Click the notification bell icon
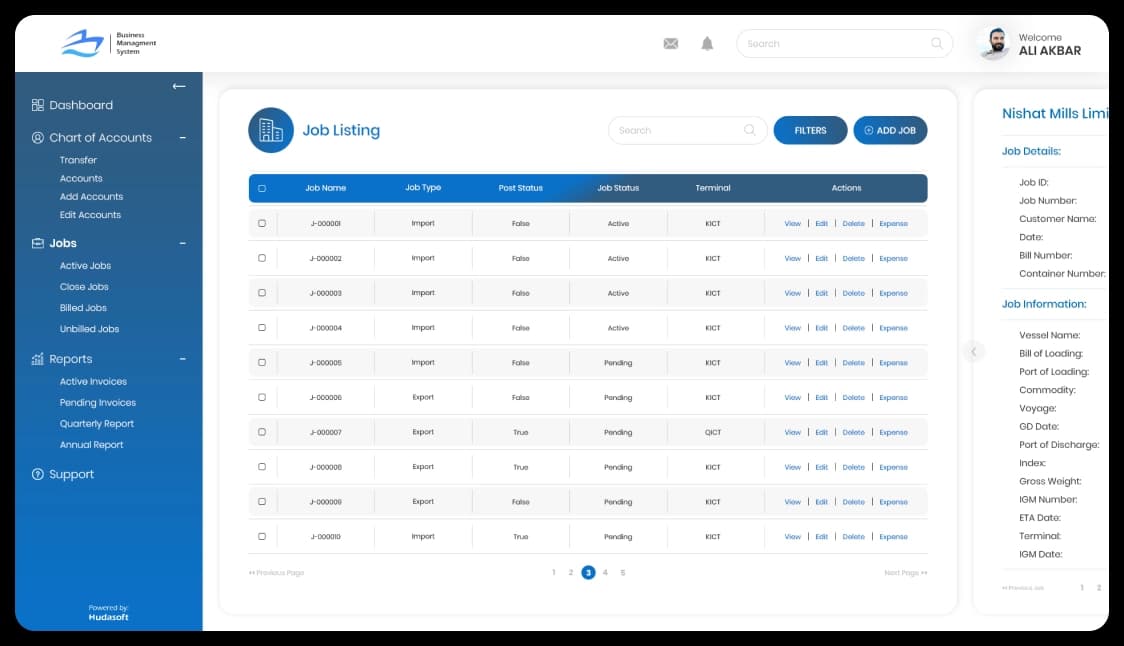 pos(707,44)
